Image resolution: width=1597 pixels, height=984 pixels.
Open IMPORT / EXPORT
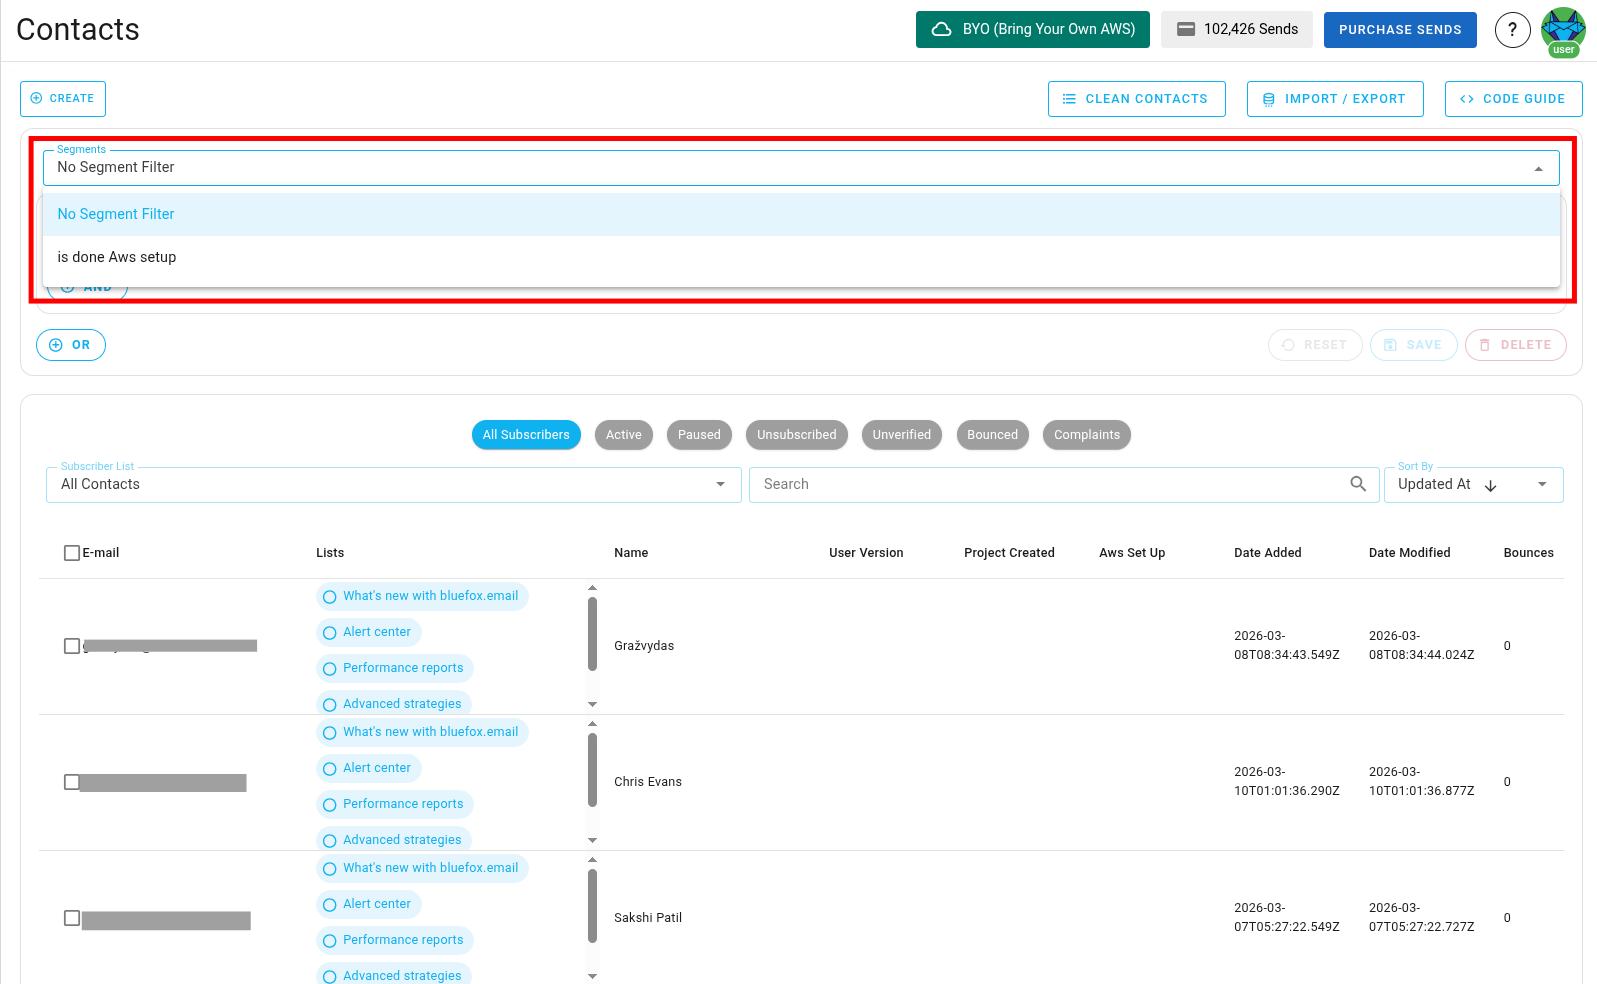(1335, 99)
